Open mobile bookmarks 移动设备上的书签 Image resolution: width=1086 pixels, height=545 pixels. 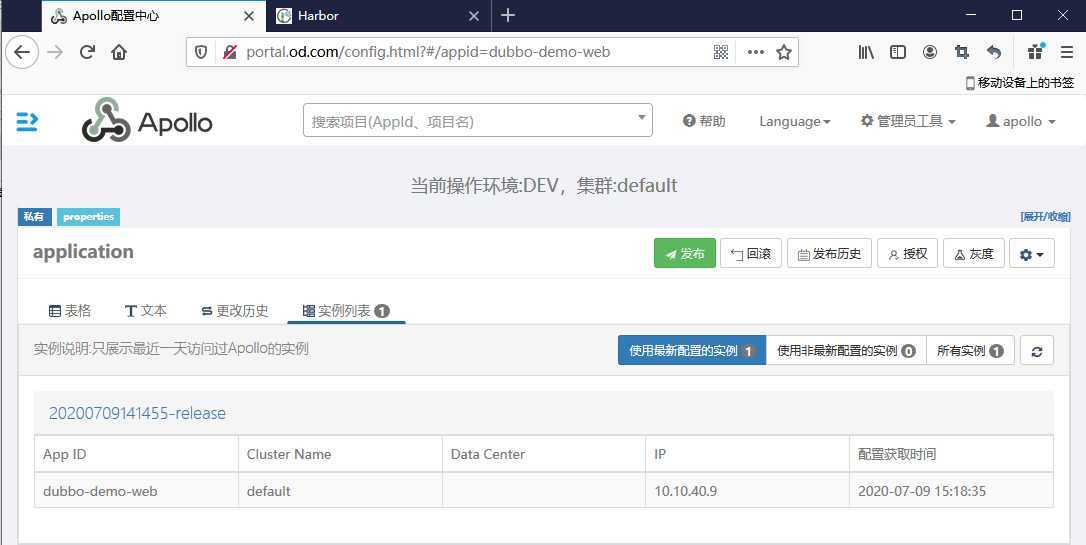[1020, 82]
